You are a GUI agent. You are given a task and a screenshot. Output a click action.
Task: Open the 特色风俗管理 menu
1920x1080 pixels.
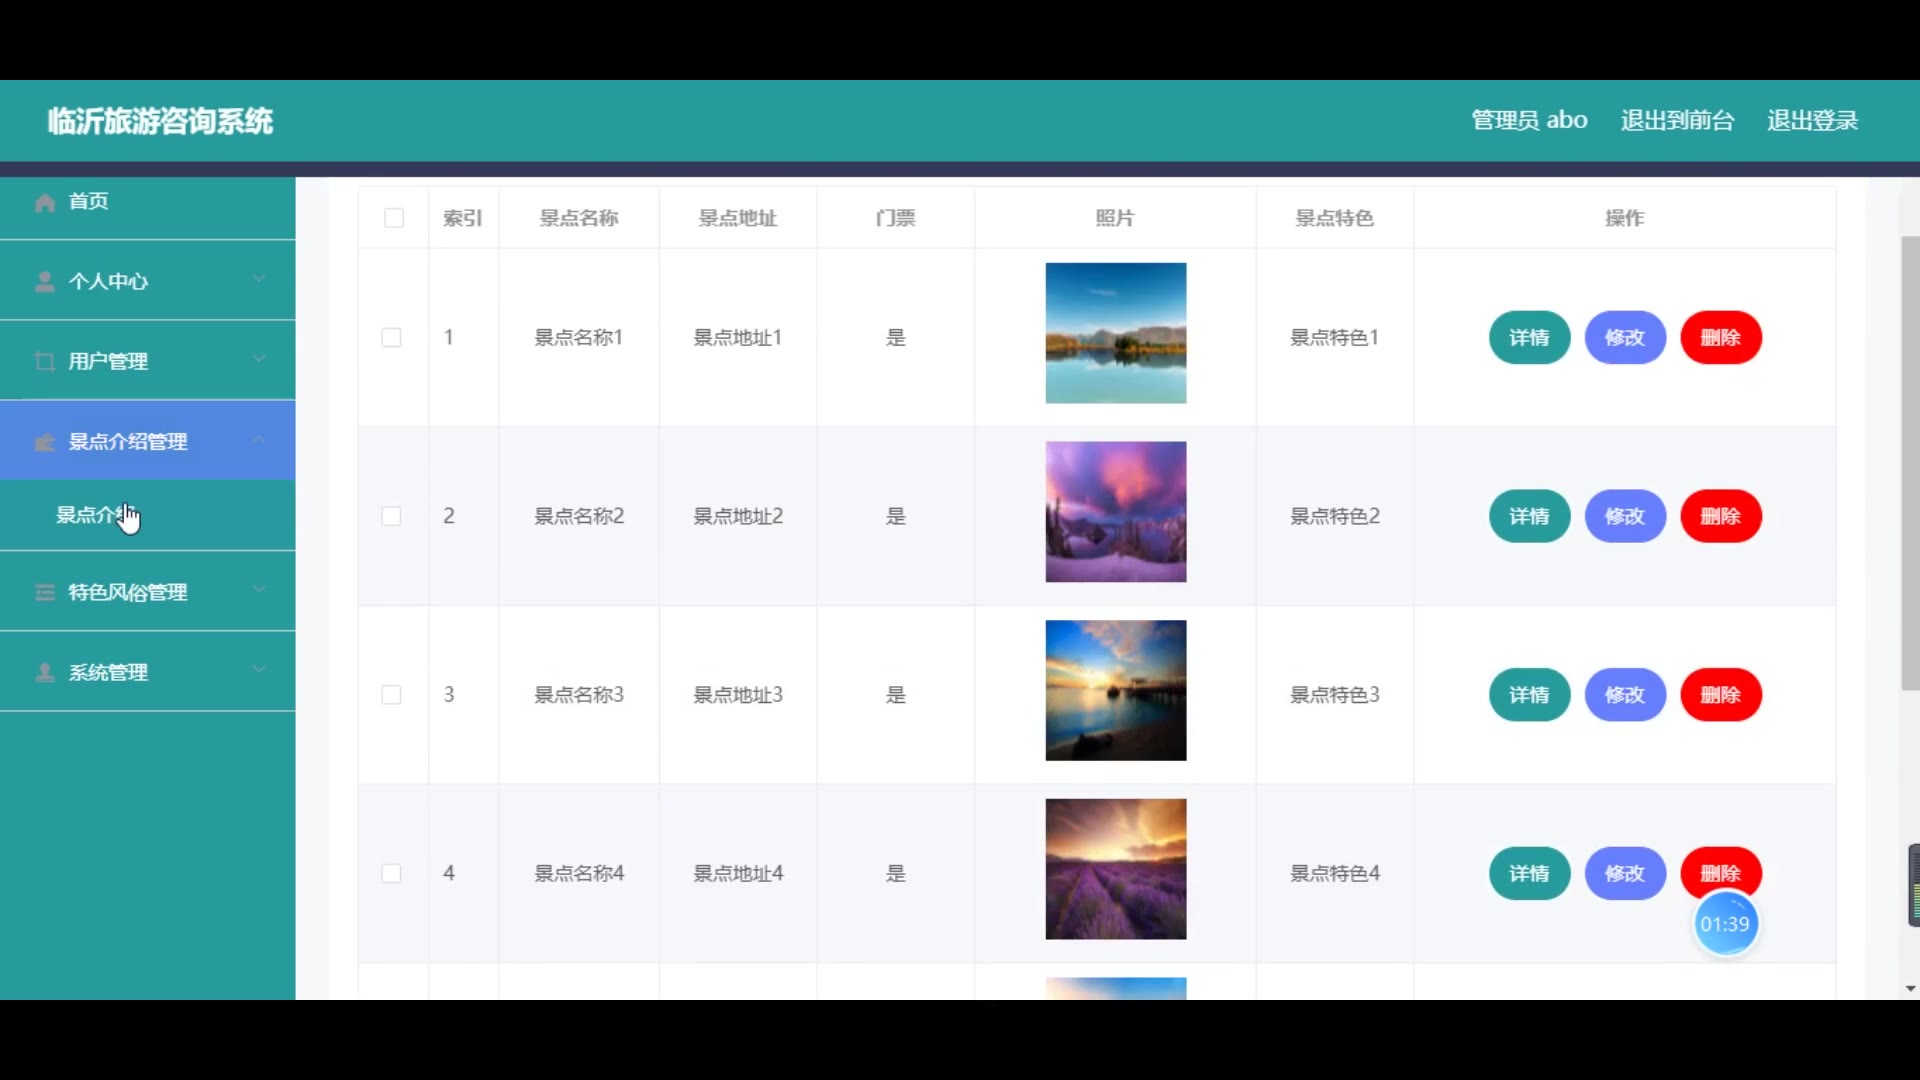coord(148,592)
